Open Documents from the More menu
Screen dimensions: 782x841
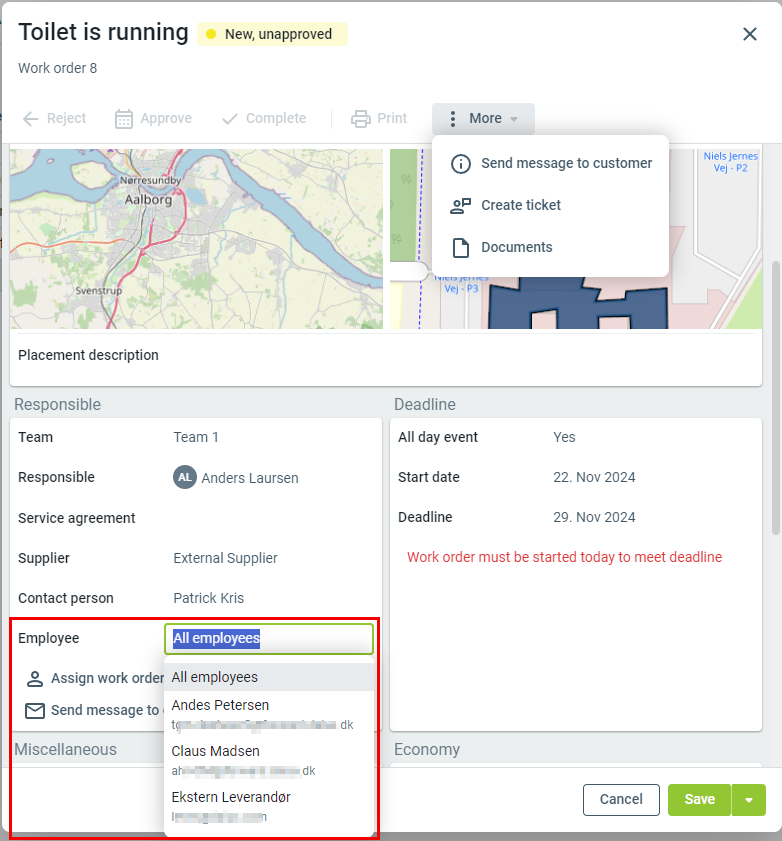(x=516, y=247)
